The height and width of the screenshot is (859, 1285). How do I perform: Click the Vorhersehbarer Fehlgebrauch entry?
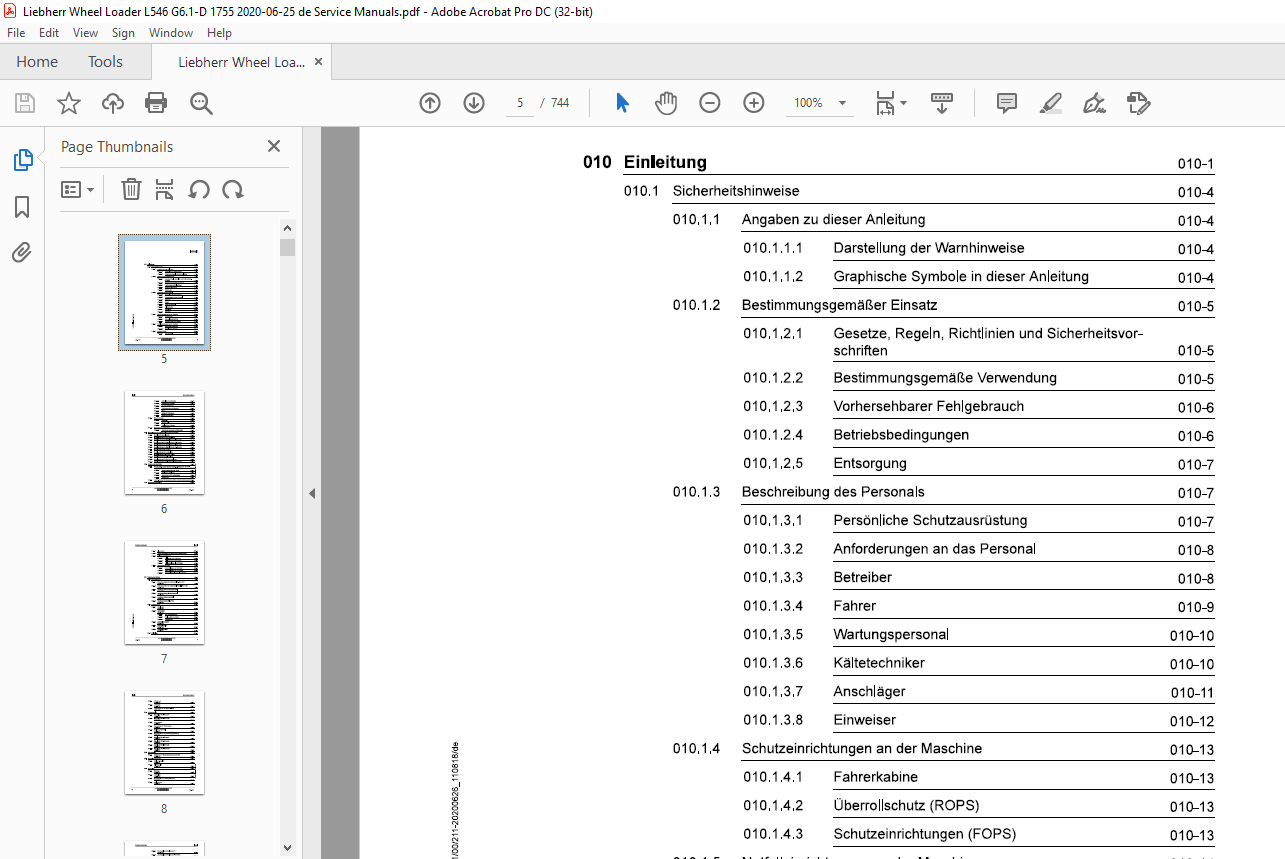929,406
